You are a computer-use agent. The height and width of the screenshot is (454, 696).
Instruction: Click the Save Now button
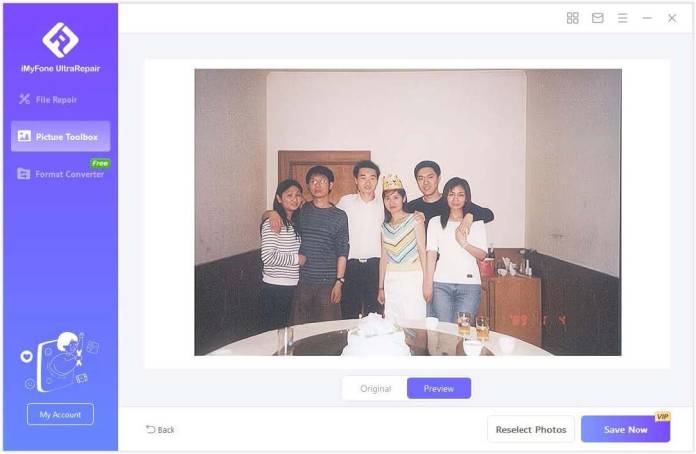[625, 429]
